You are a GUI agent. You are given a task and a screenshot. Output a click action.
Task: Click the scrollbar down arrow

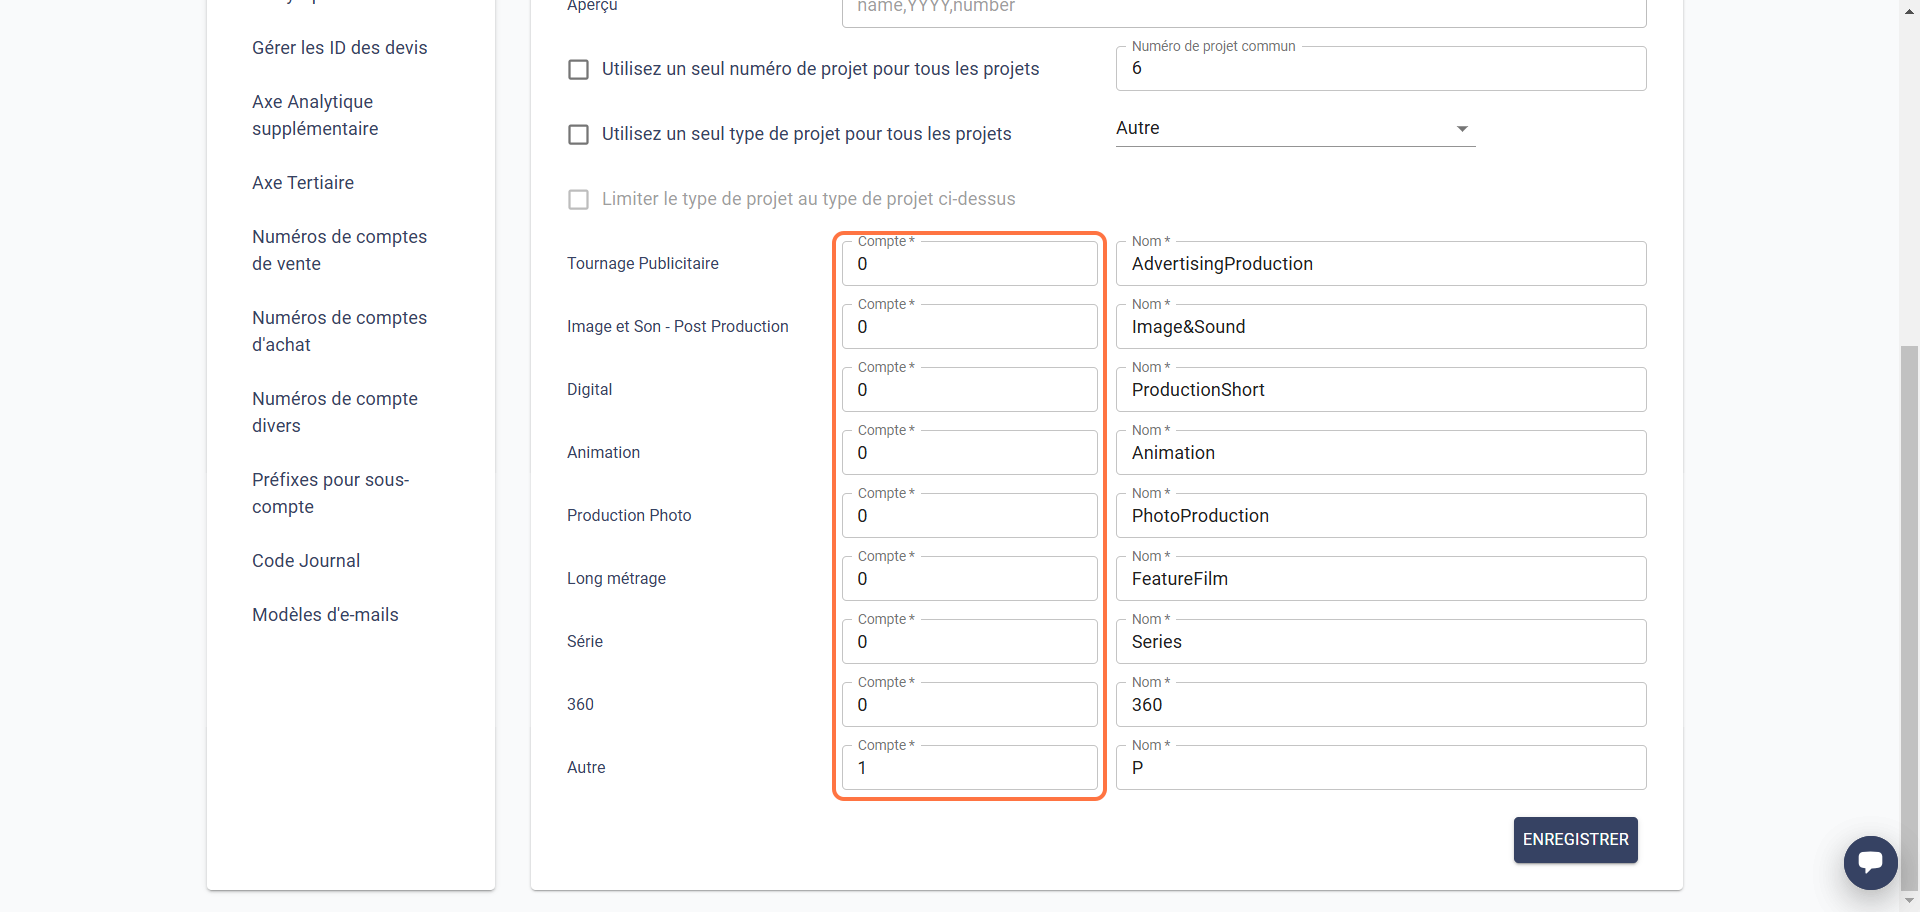1909,901
